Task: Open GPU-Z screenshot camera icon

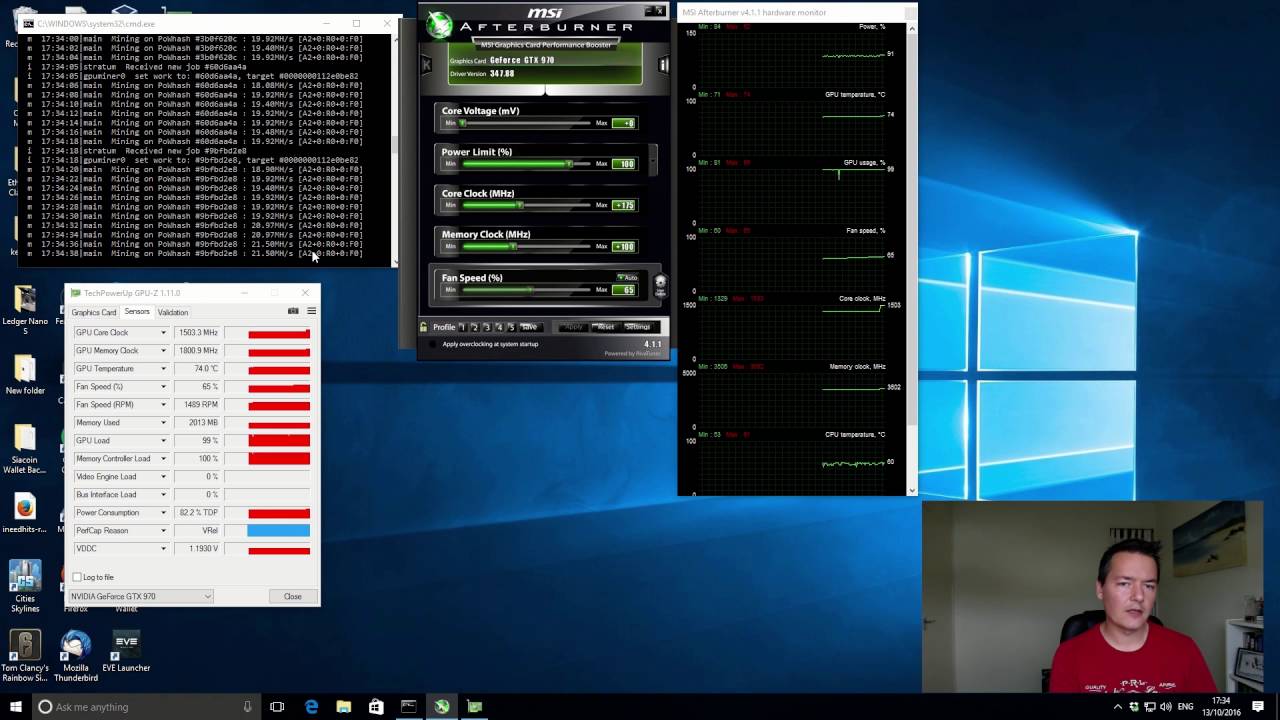Action: 293,311
